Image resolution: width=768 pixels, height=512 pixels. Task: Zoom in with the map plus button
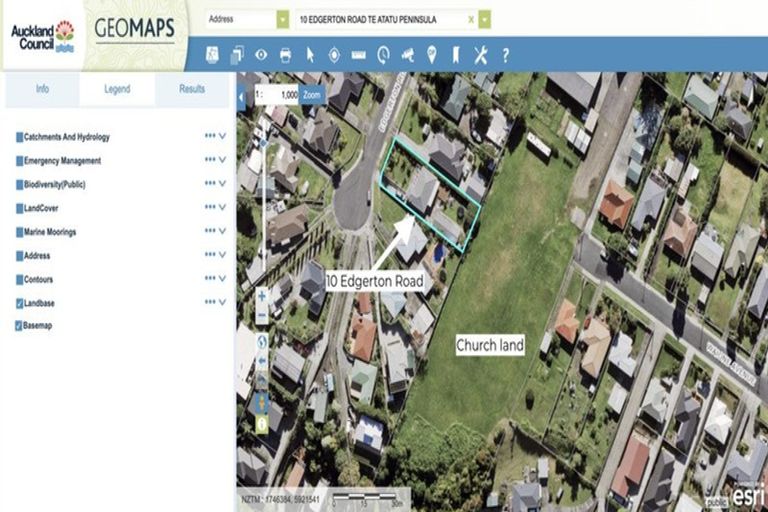tap(262, 296)
